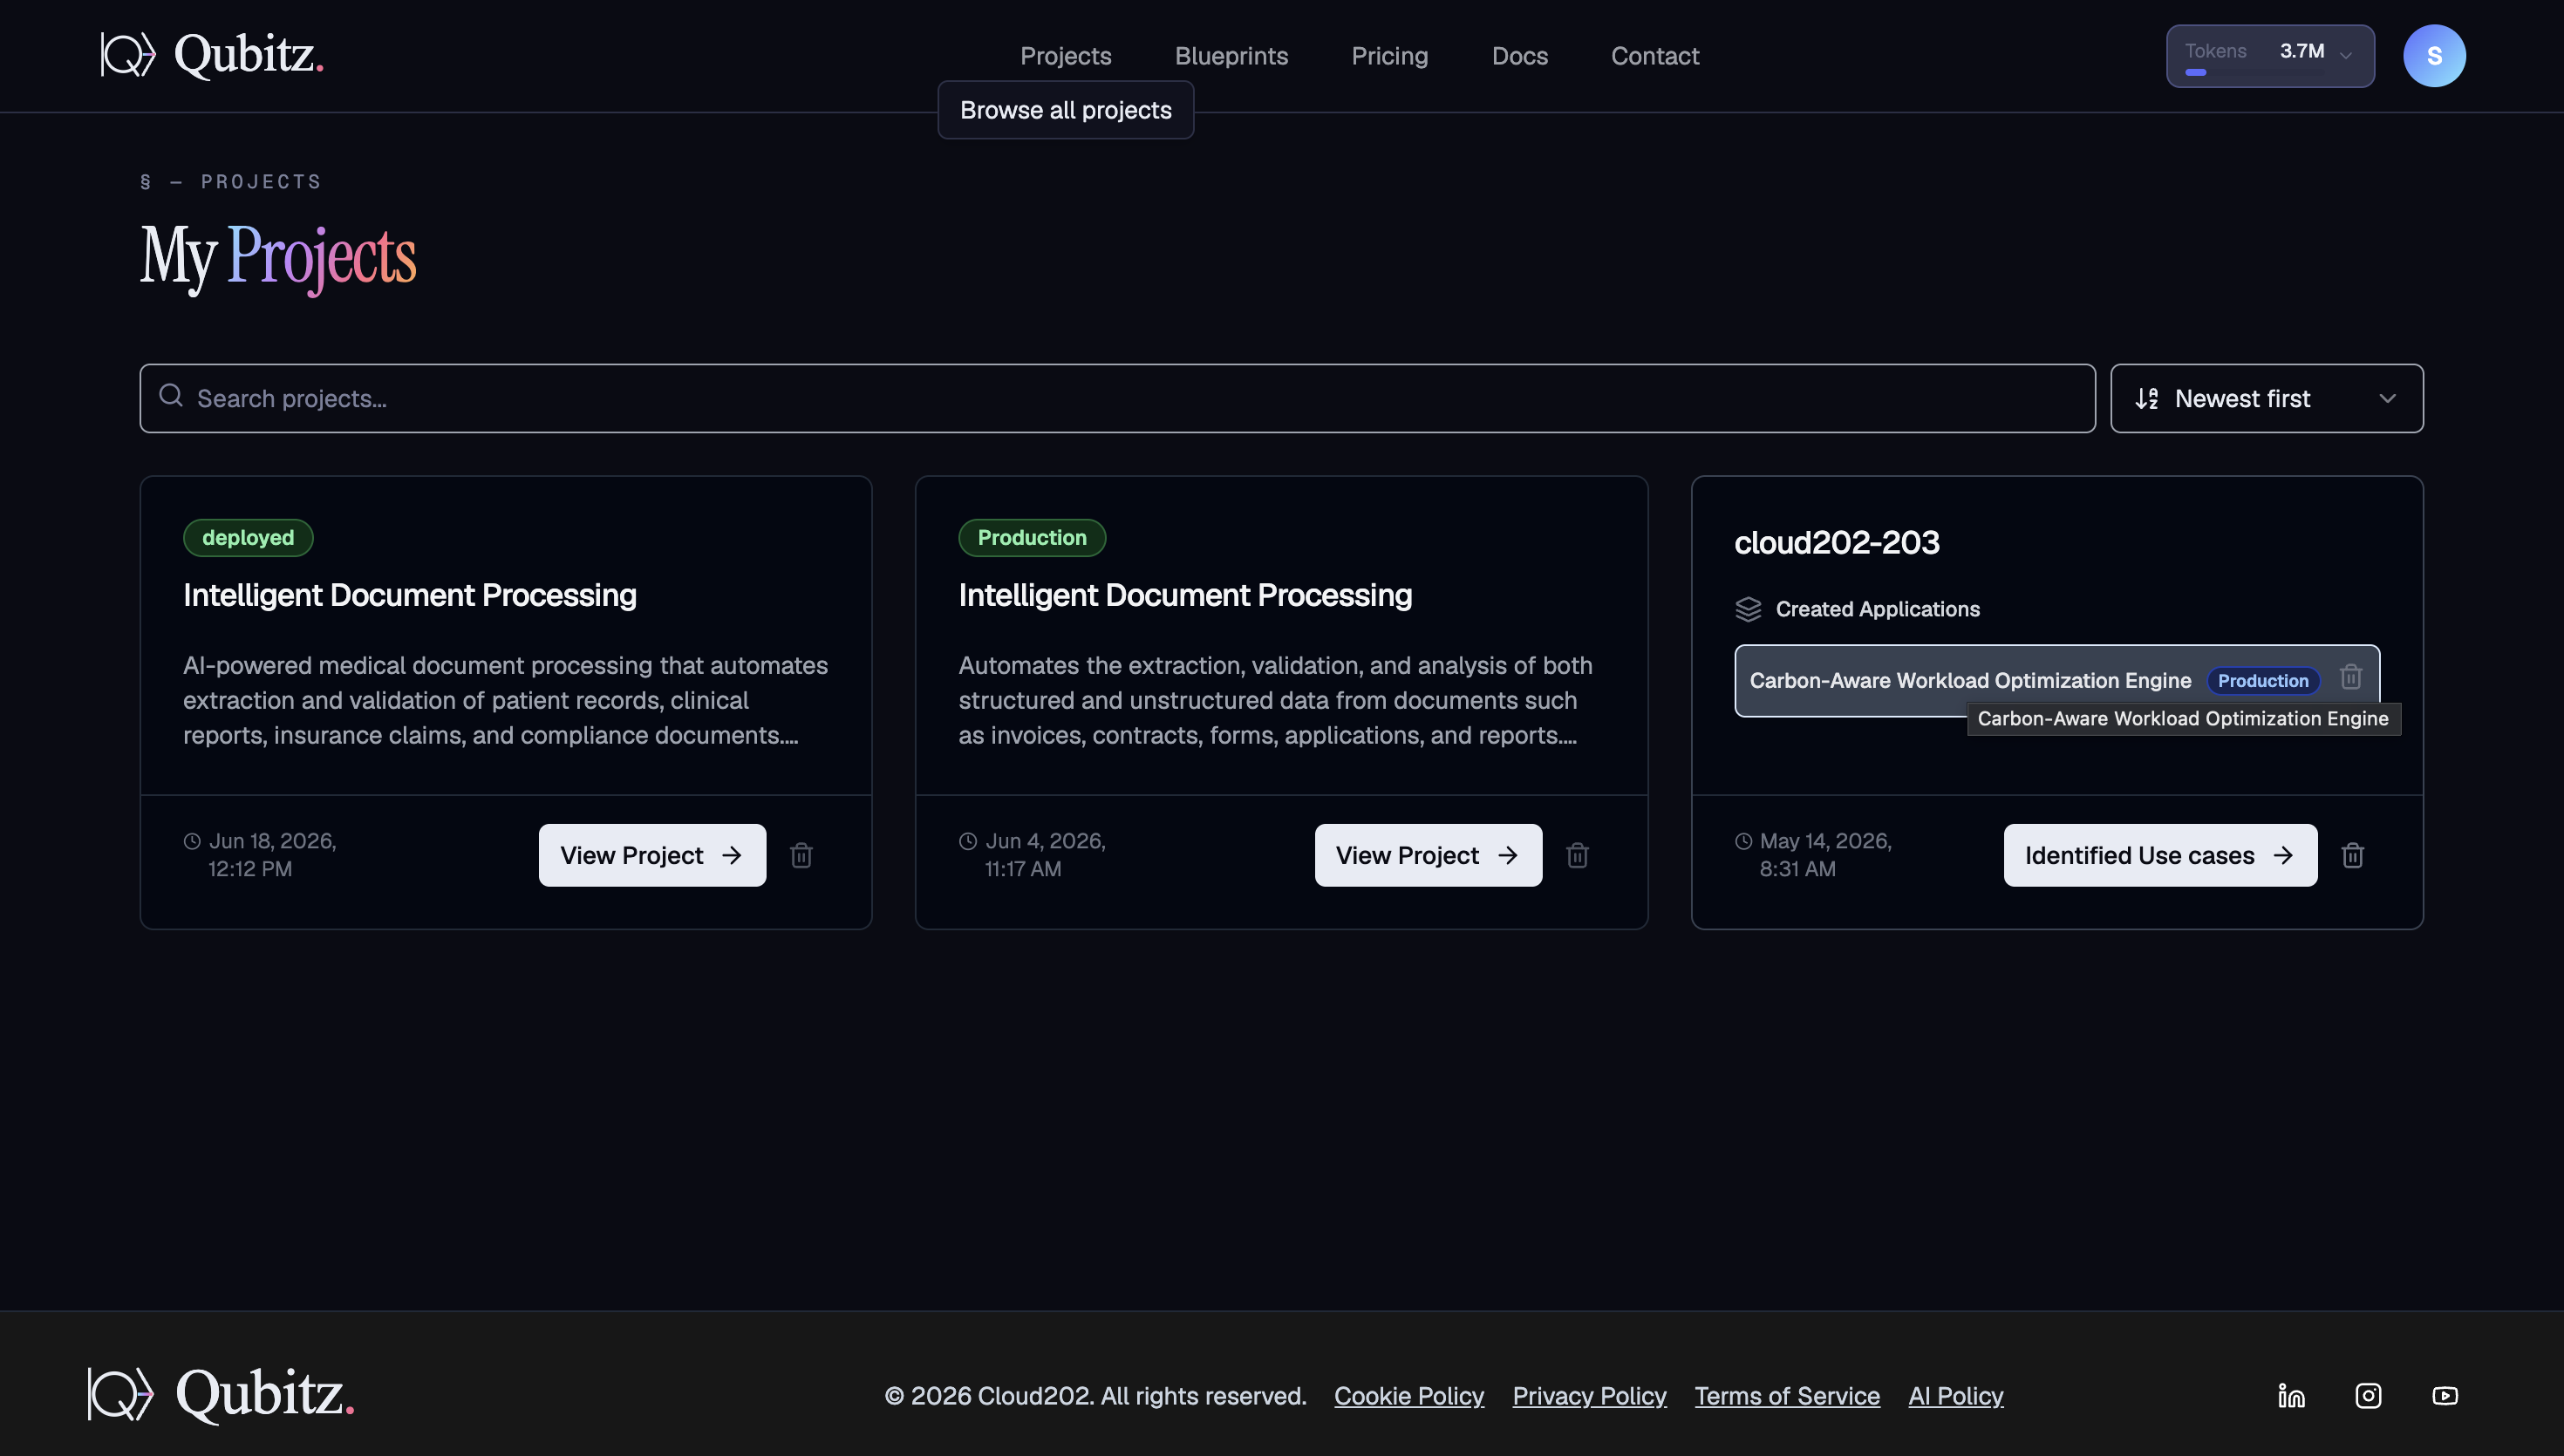Click trash icon on Production Intelligent Document Processing card
This screenshot has width=2564, height=1456.
pyautogui.click(x=1577, y=855)
